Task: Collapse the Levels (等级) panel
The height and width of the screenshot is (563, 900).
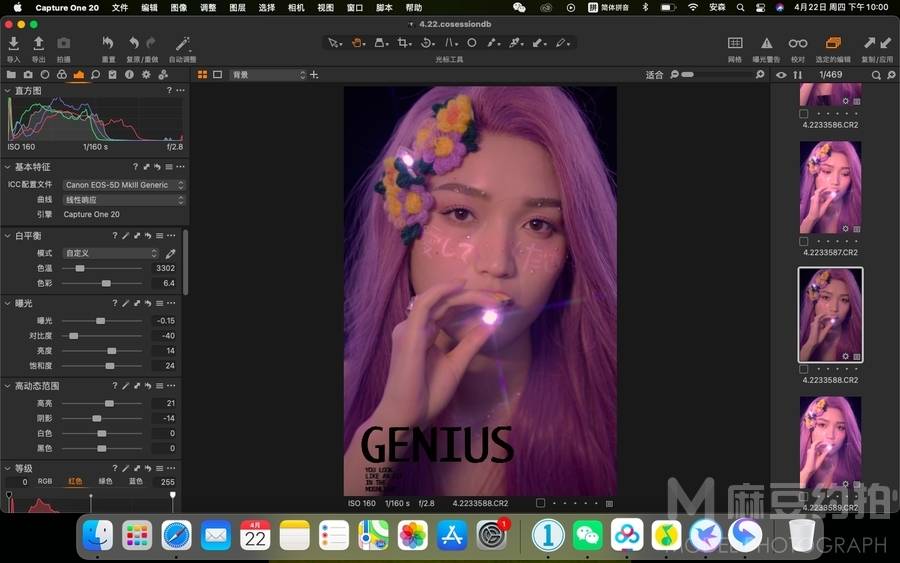Action: [x=7, y=468]
